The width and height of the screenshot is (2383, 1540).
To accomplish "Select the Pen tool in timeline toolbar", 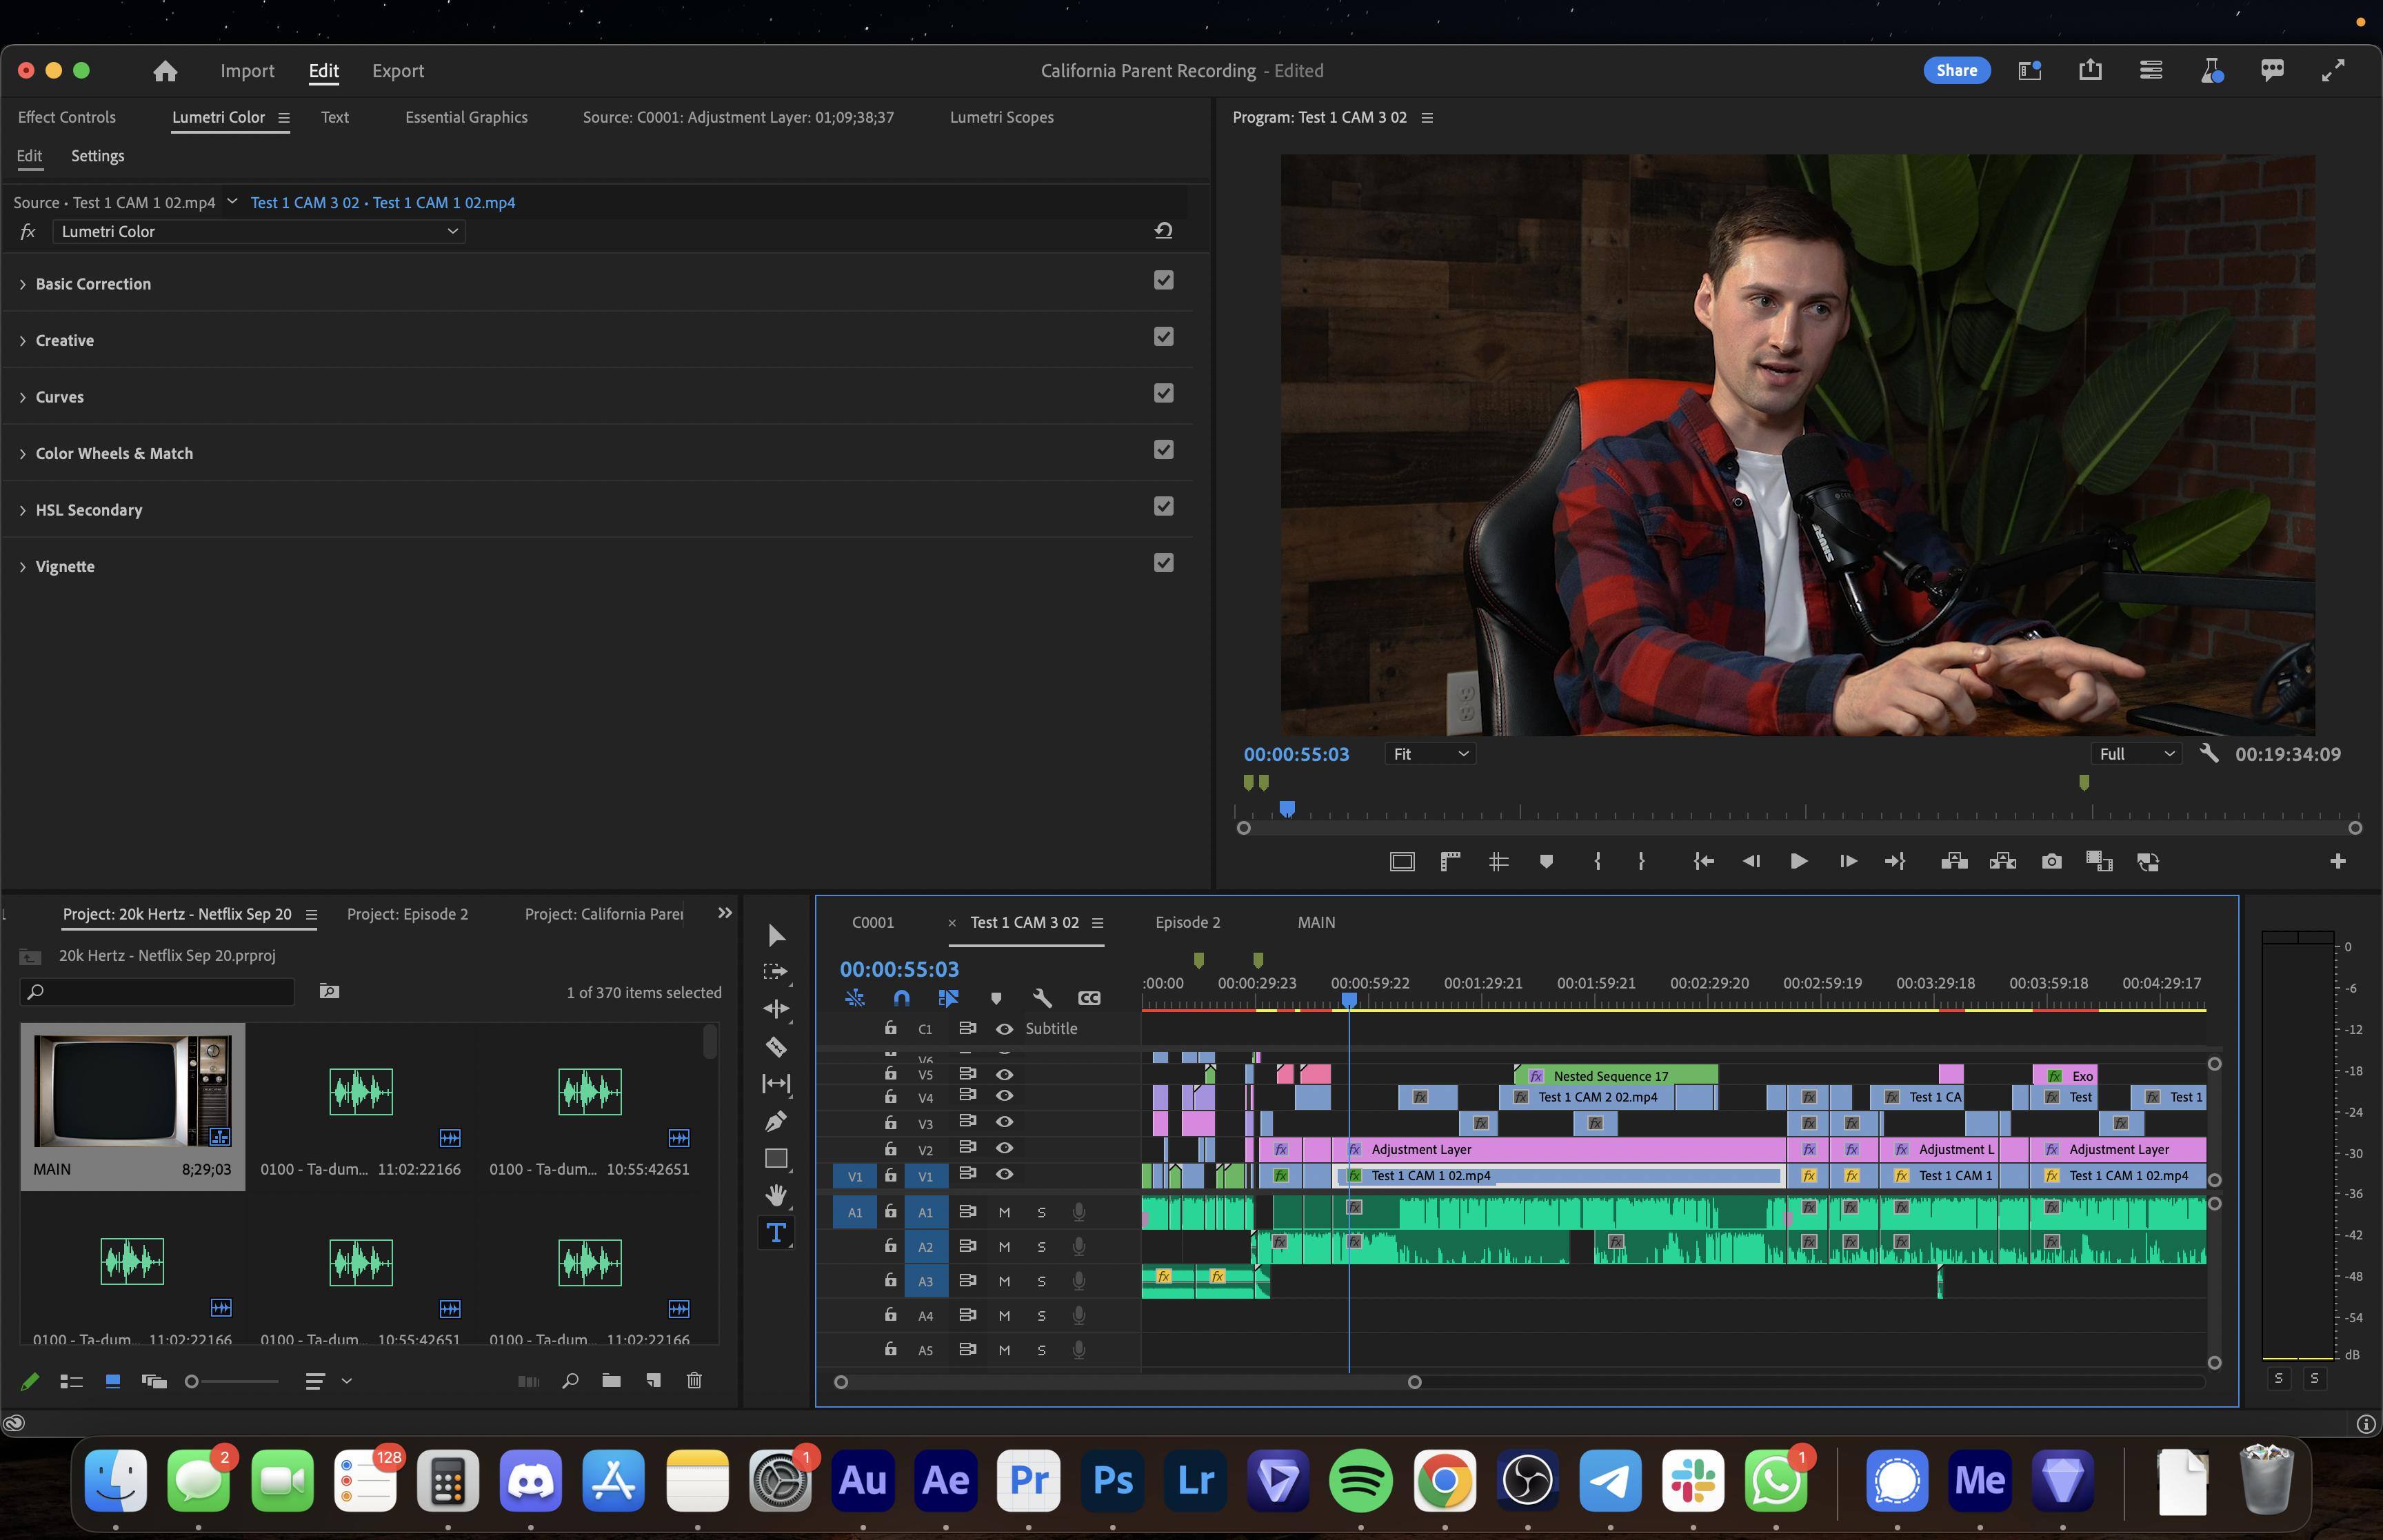I will coord(776,1121).
